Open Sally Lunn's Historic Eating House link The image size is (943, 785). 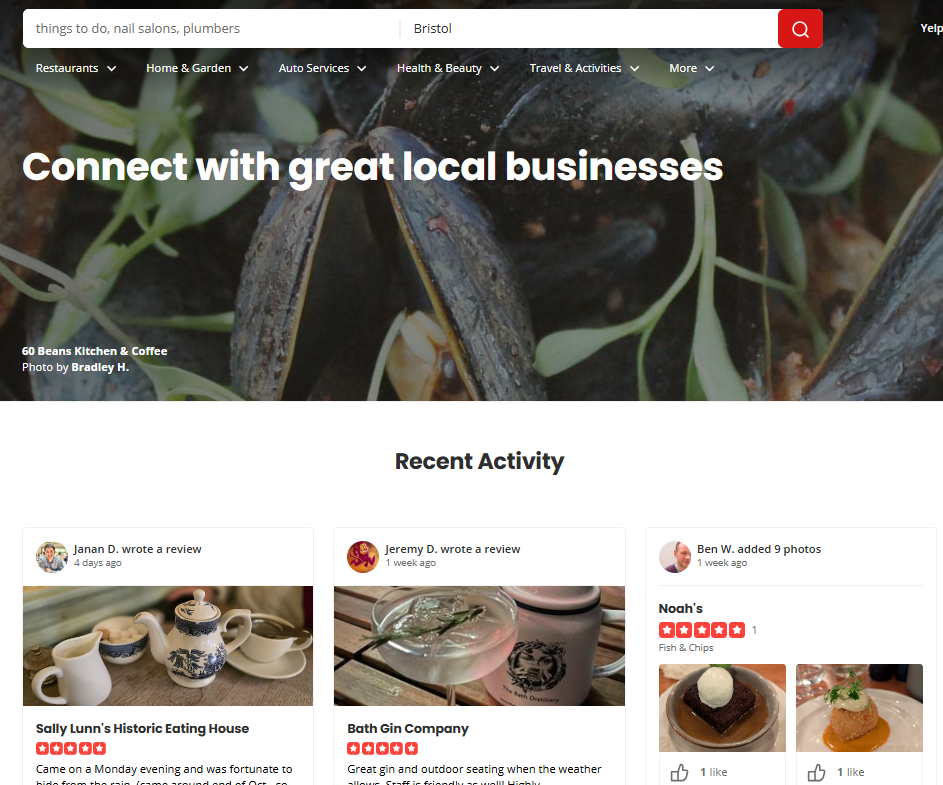pos(143,728)
